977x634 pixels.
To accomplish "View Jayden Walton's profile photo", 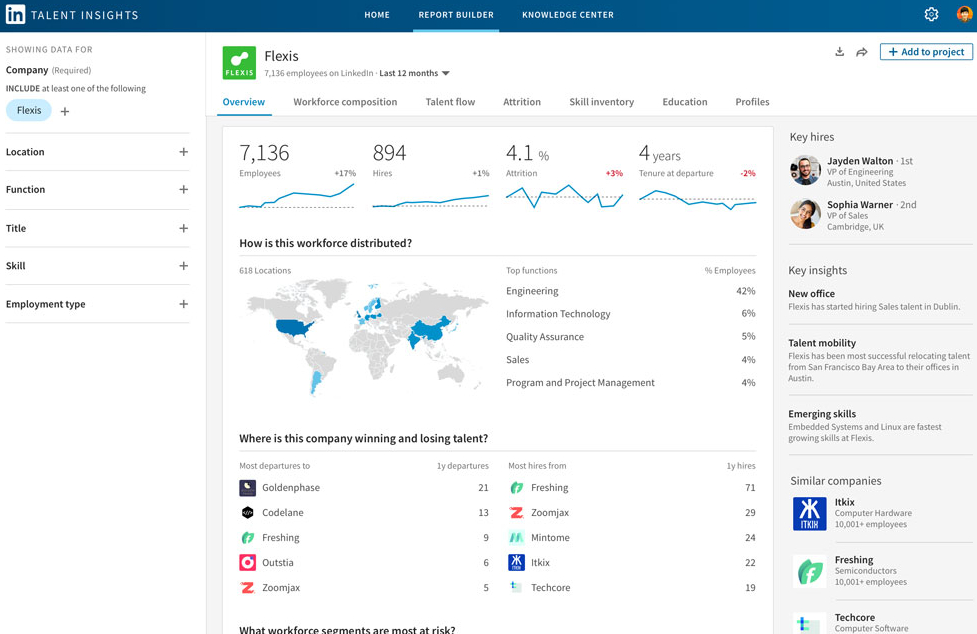I will pyautogui.click(x=805, y=171).
